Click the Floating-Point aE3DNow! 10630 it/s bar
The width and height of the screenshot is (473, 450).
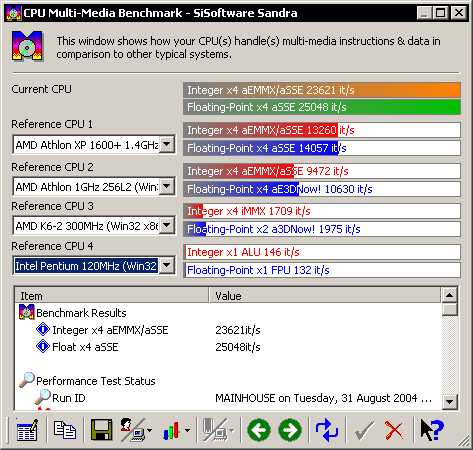tap(322, 189)
